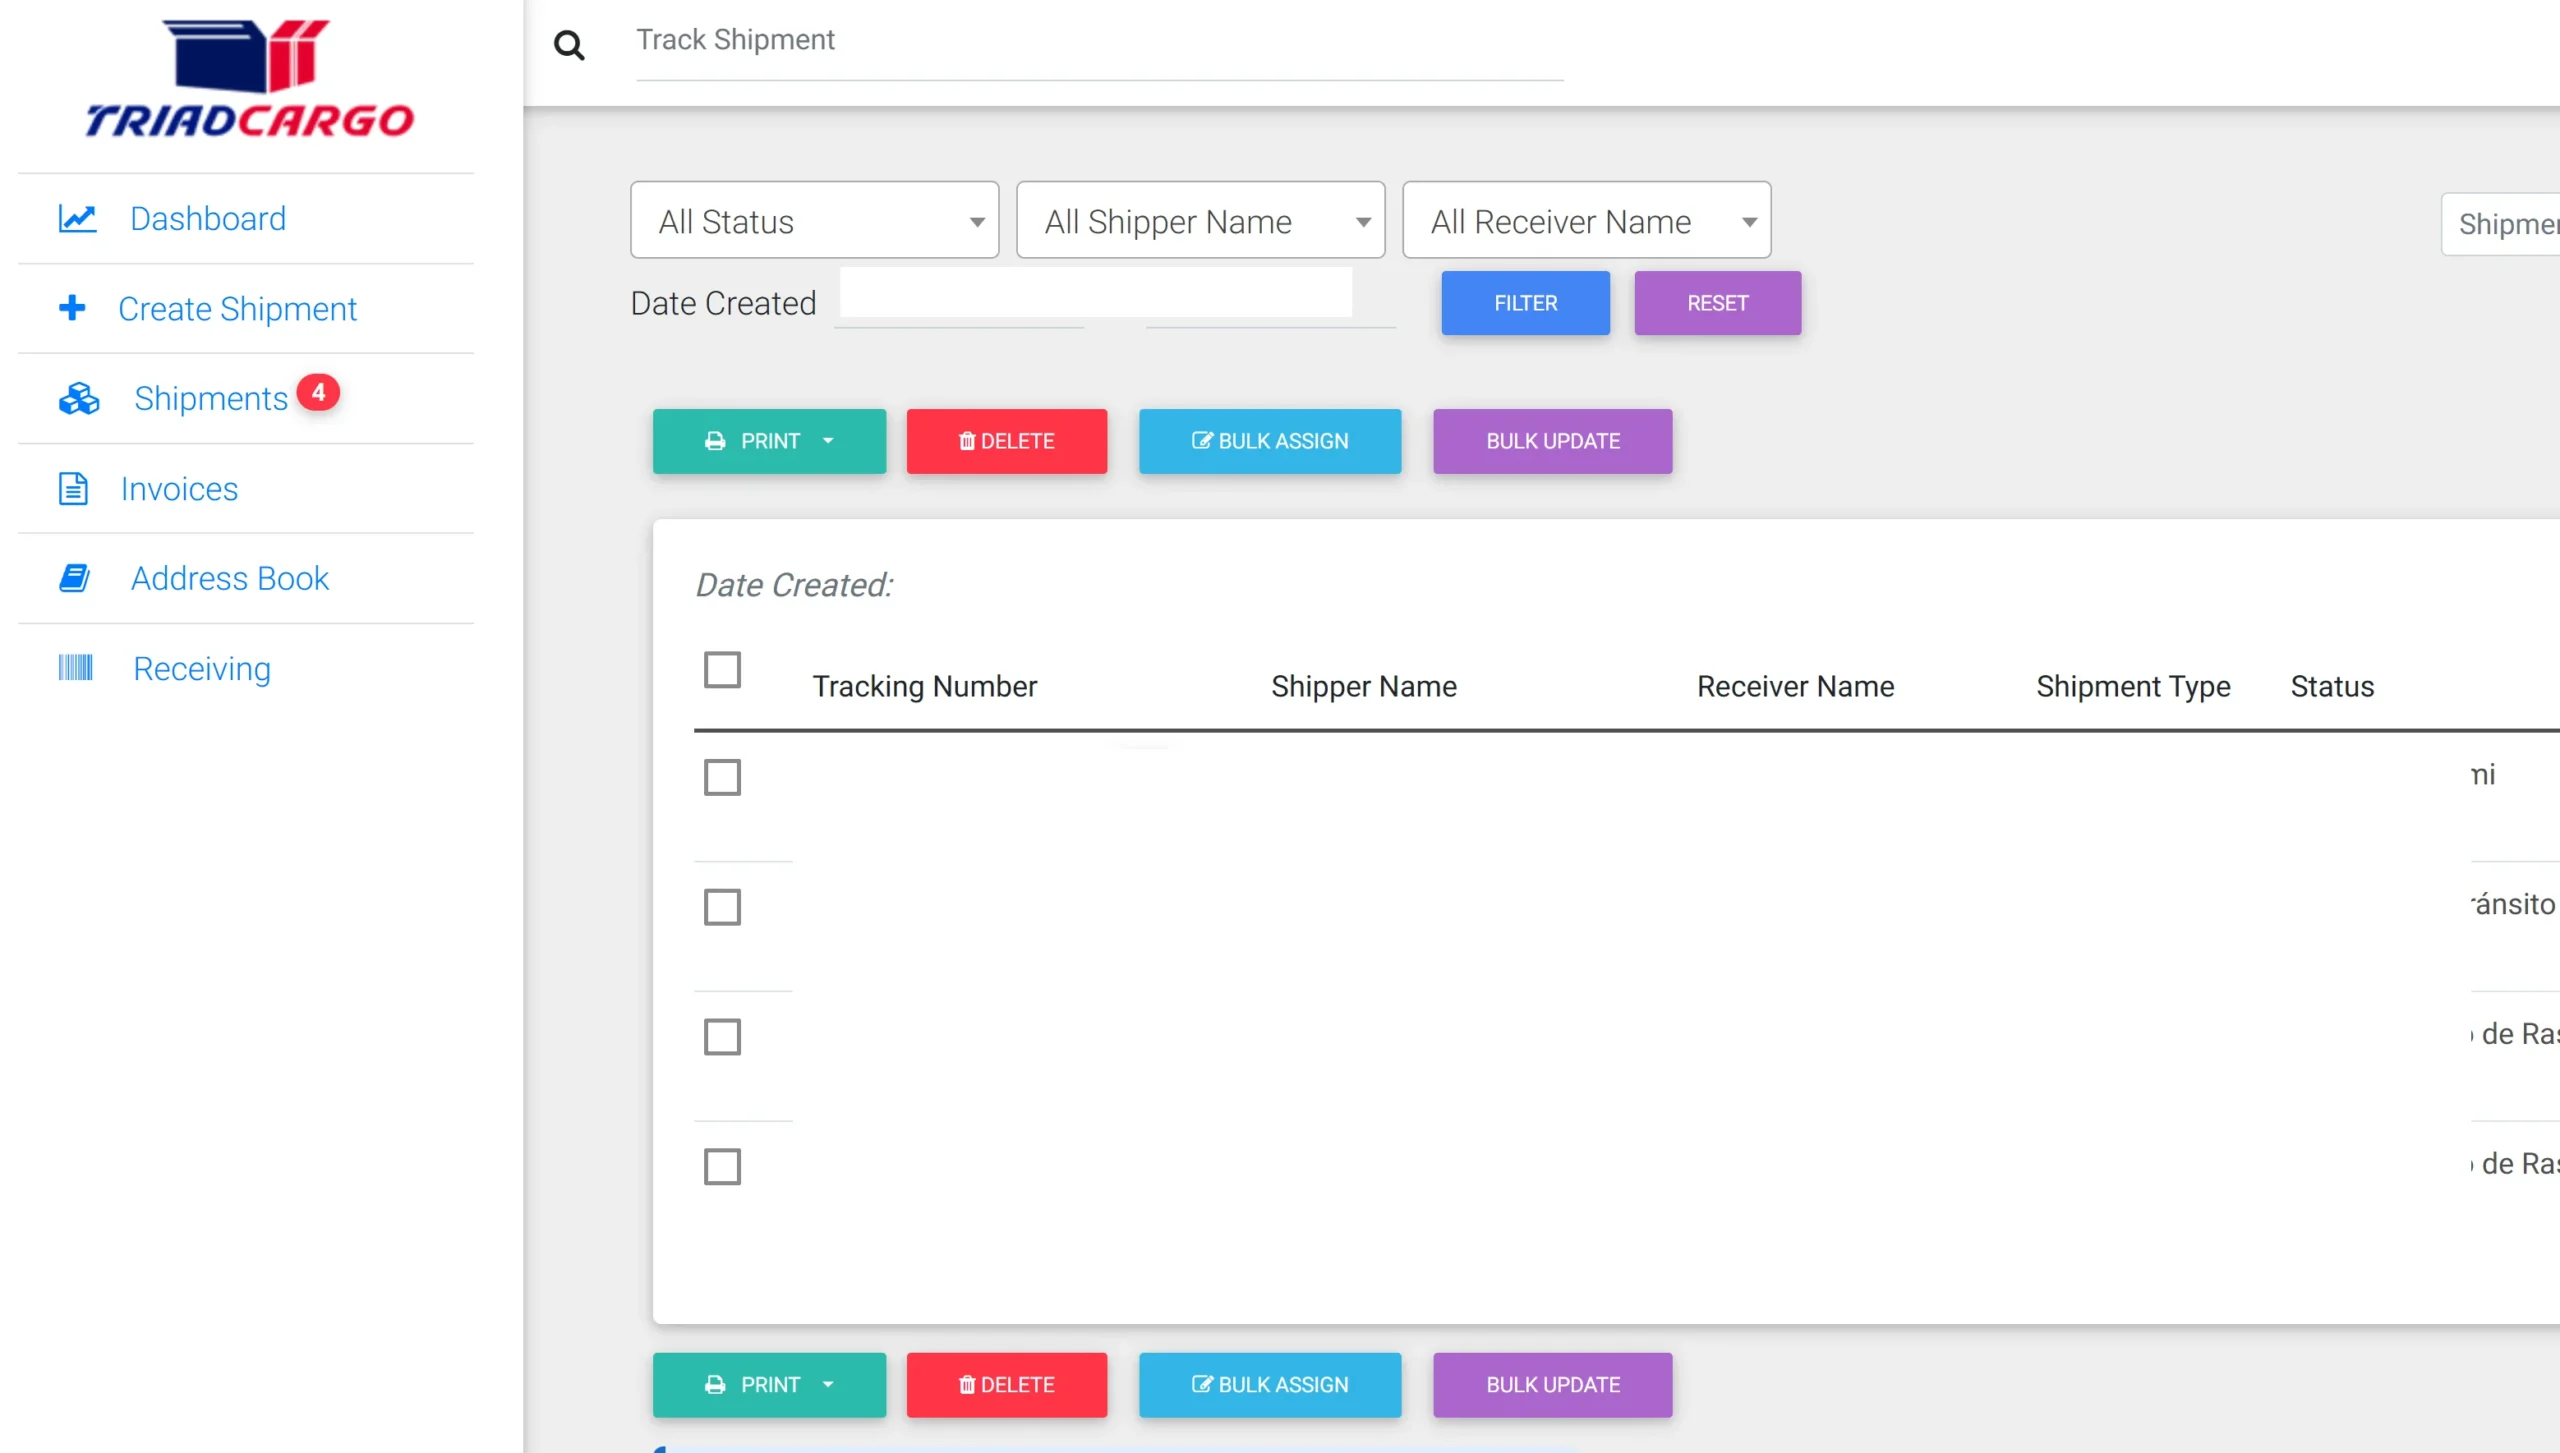Click the purple RESET button
The image size is (2560, 1453).
click(x=1717, y=303)
